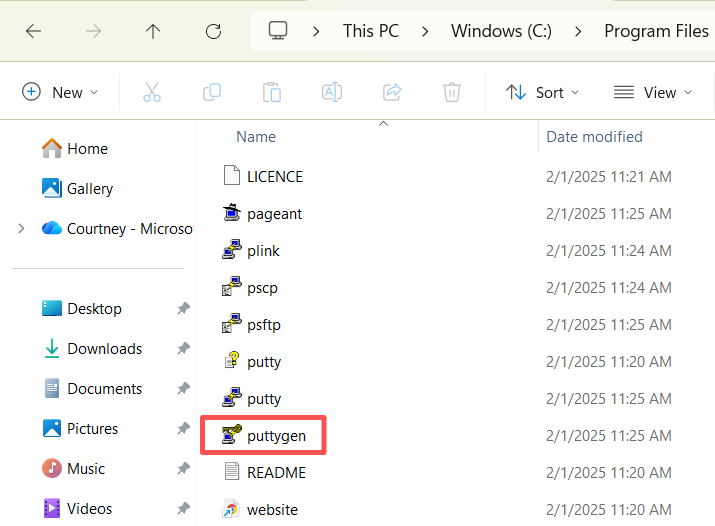
Task: Select the pscp application icon
Action: point(232,287)
